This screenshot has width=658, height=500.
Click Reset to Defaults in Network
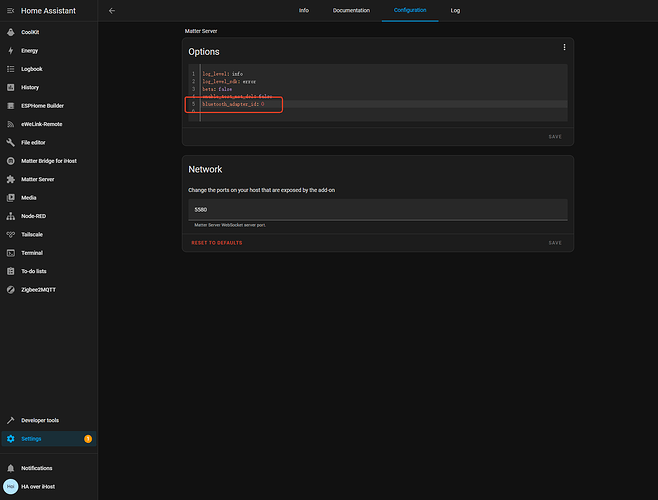click(217, 243)
